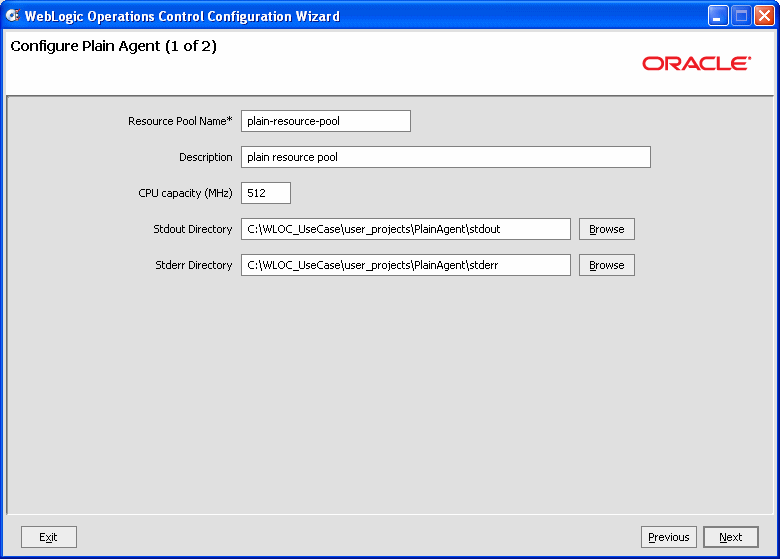This screenshot has width=780, height=559.
Task: Click the 'Resource Pool Name*' label
Action: point(180,121)
